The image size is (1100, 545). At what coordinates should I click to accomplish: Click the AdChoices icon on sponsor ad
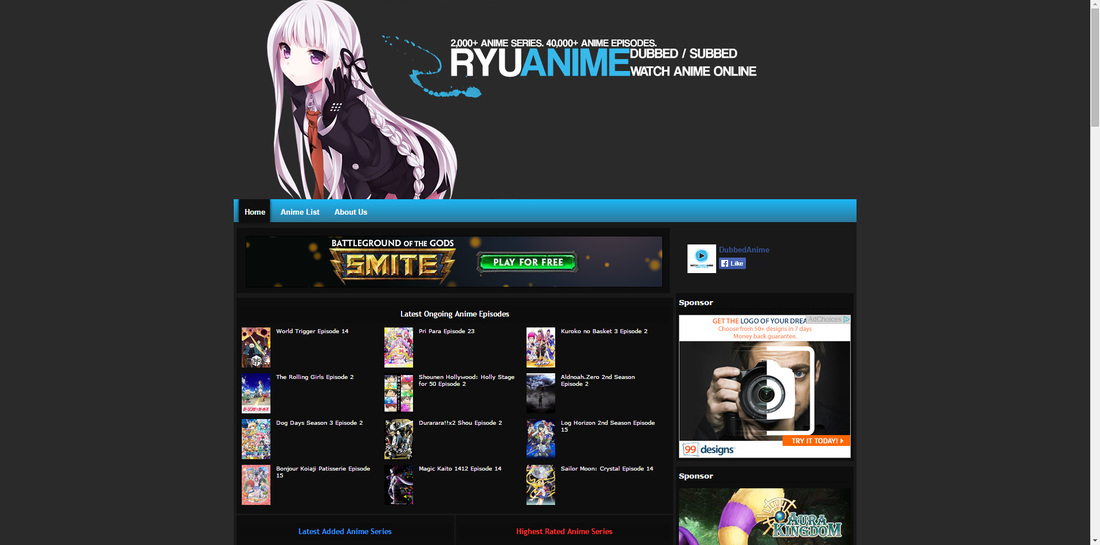846,319
